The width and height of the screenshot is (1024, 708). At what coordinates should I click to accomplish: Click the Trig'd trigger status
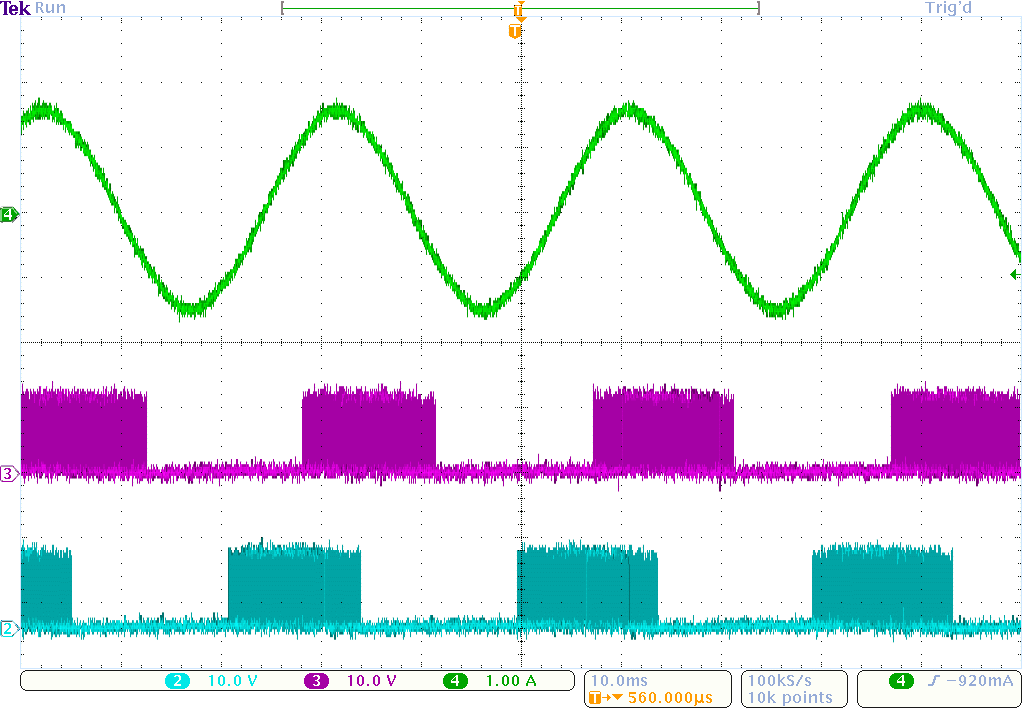coord(948,8)
